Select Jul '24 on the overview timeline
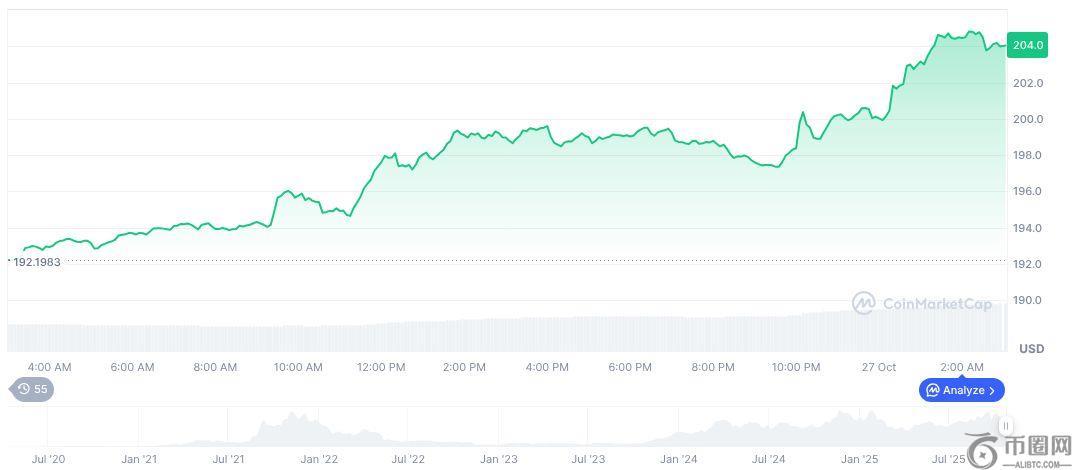Viewport: 1072px width, 470px height. 768,459
